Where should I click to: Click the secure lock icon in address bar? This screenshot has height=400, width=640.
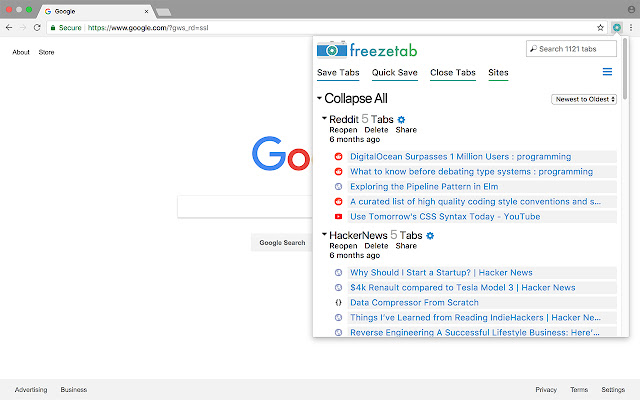53,28
